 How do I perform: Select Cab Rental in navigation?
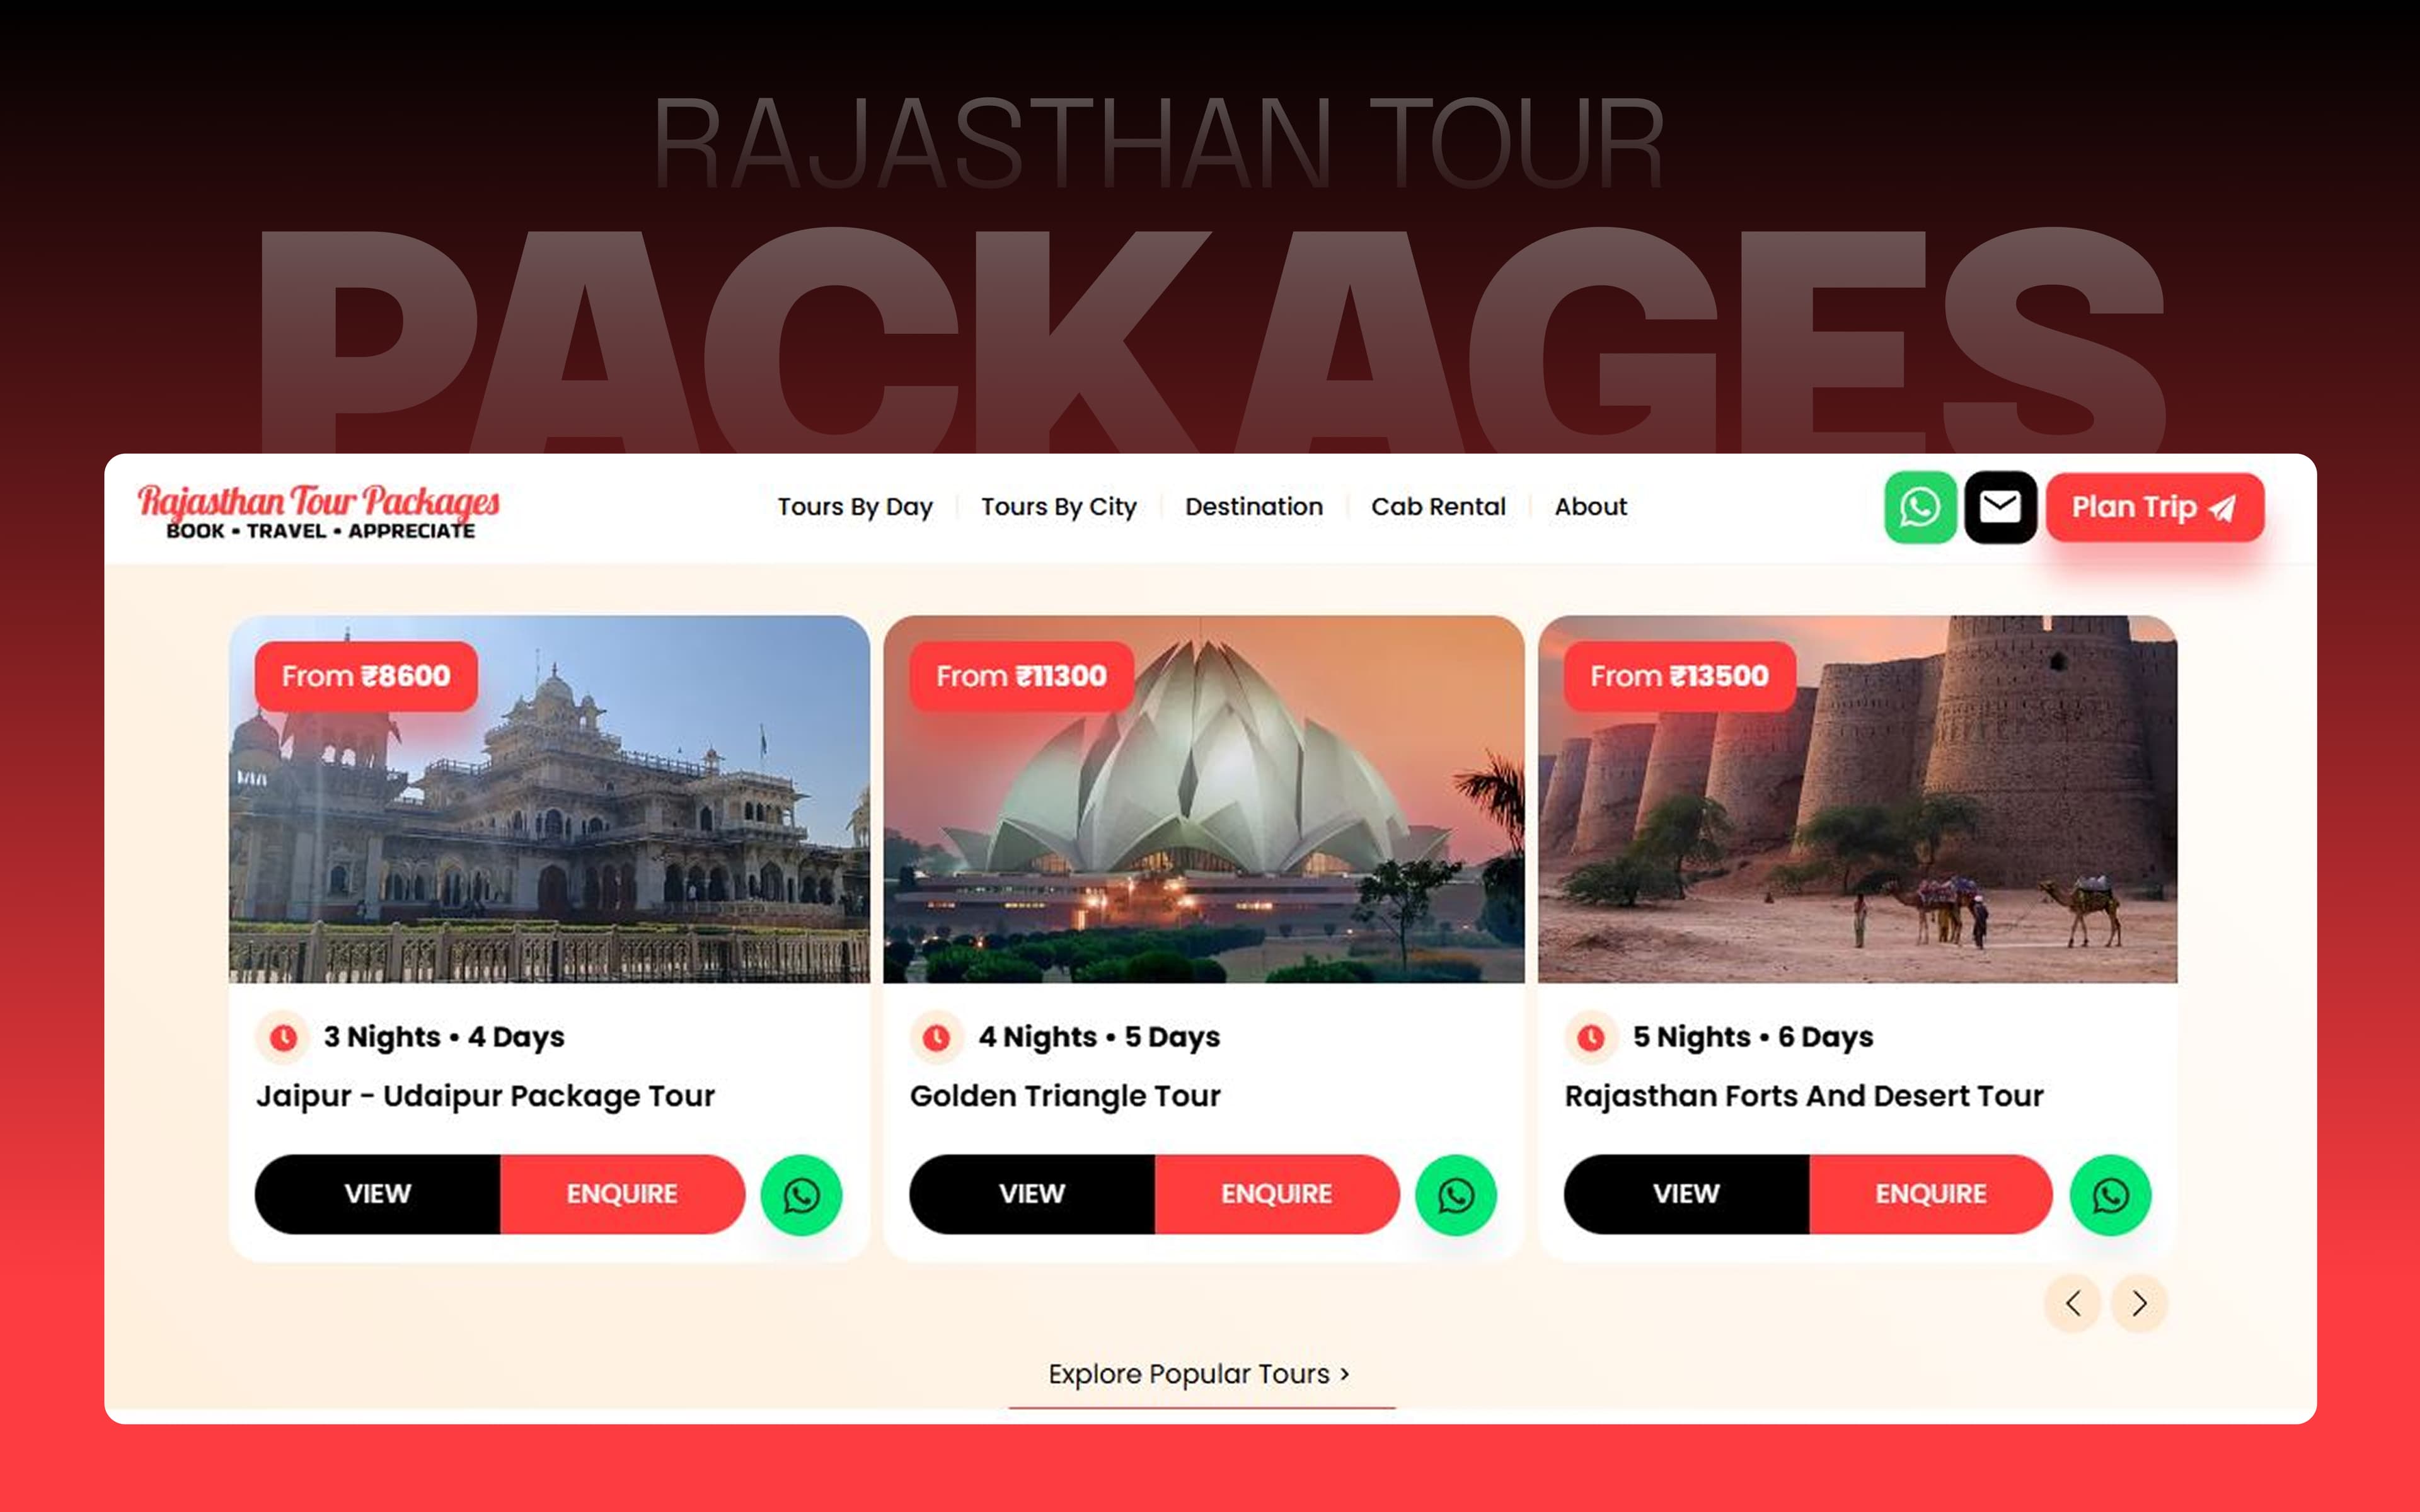tap(1438, 507)
